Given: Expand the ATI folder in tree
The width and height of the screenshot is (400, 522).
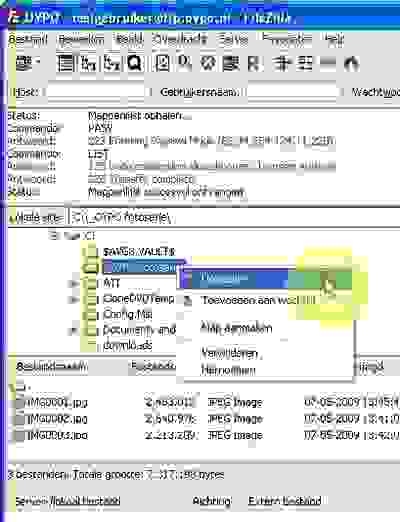Looking at the screenshot, I should tap(73, 283).
